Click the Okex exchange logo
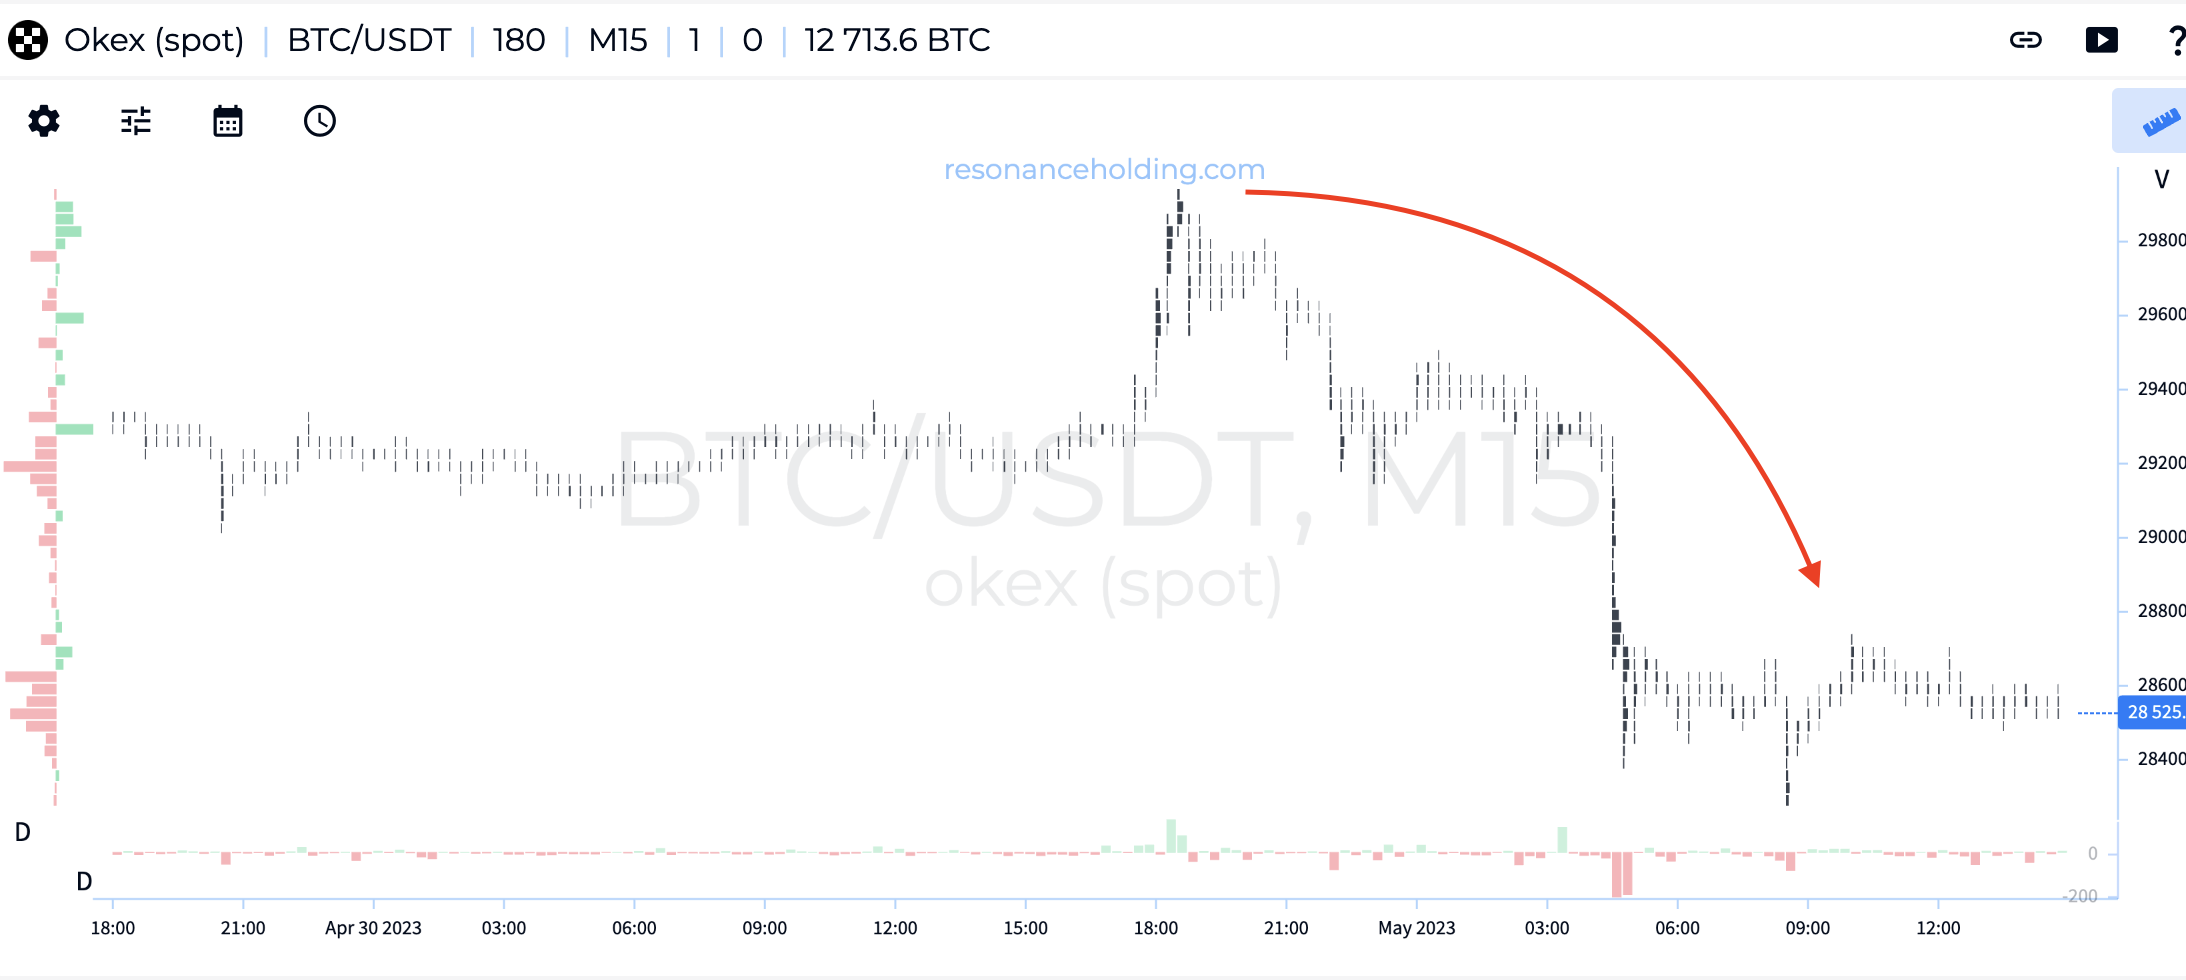Screen dimensions: 2186x980 [28, 40]
